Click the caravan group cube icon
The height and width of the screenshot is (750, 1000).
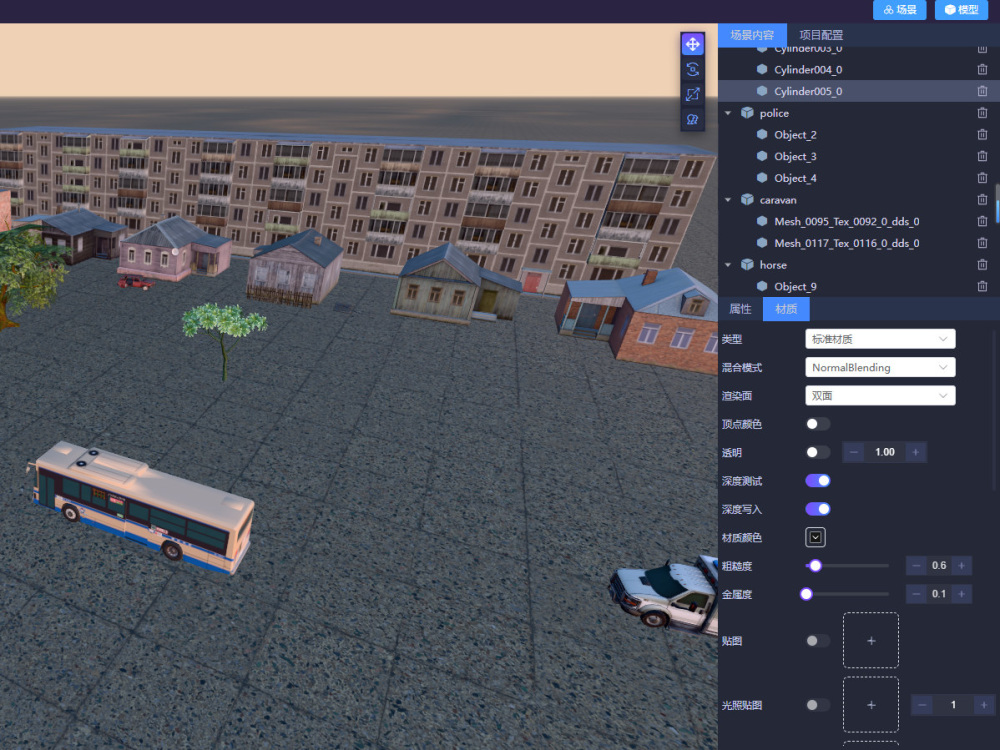[747, 200]
